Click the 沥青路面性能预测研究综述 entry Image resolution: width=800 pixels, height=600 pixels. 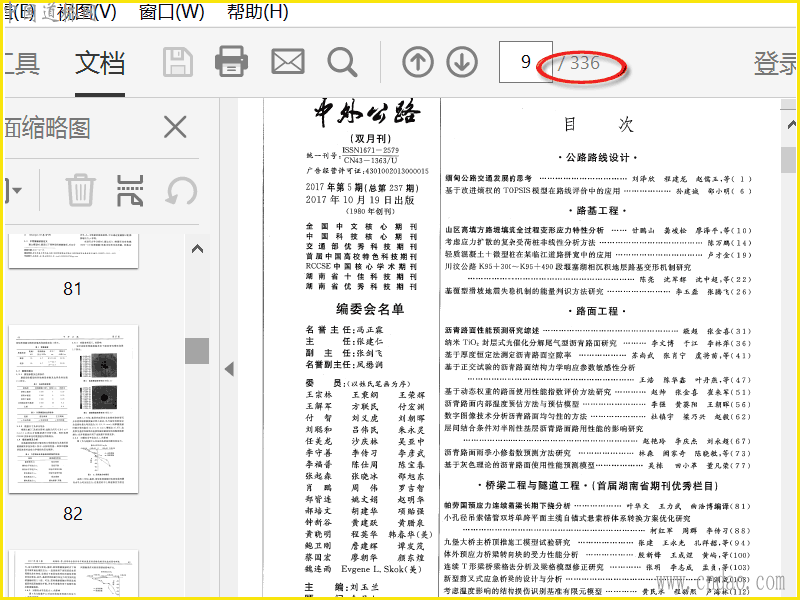coord(492,331)
